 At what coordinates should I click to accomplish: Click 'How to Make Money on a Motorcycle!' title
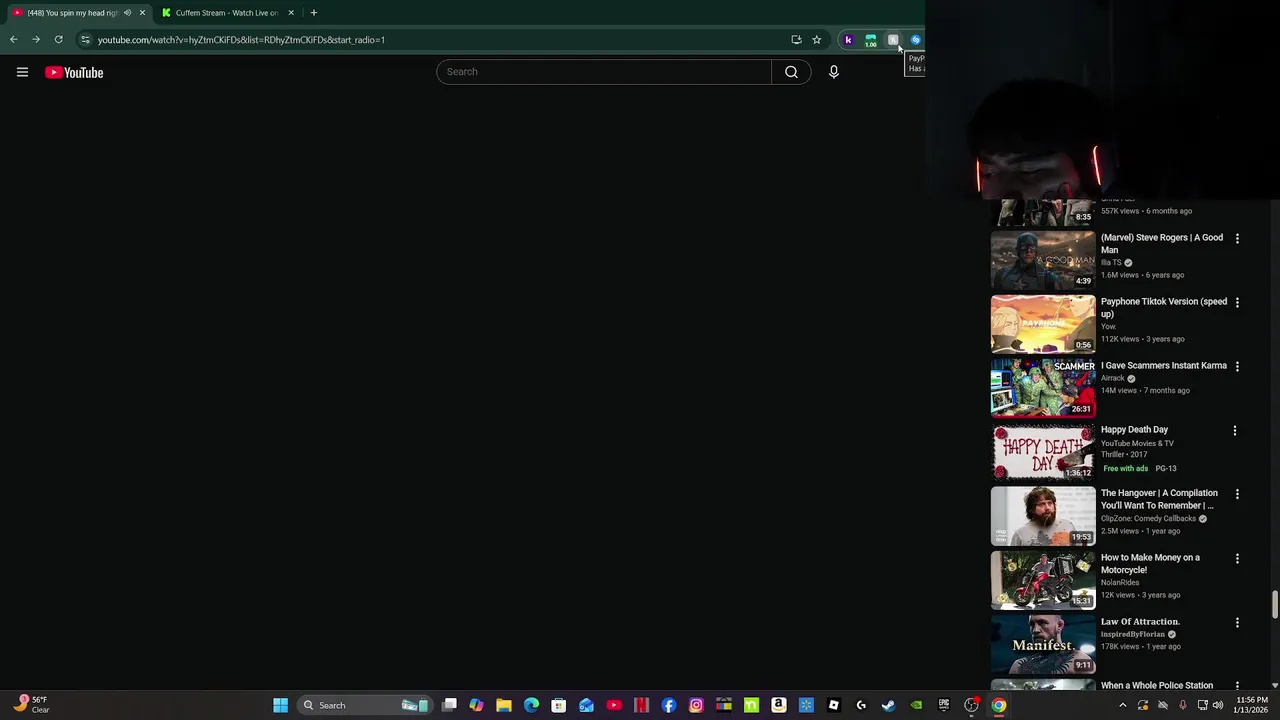tap(1150, 563)
